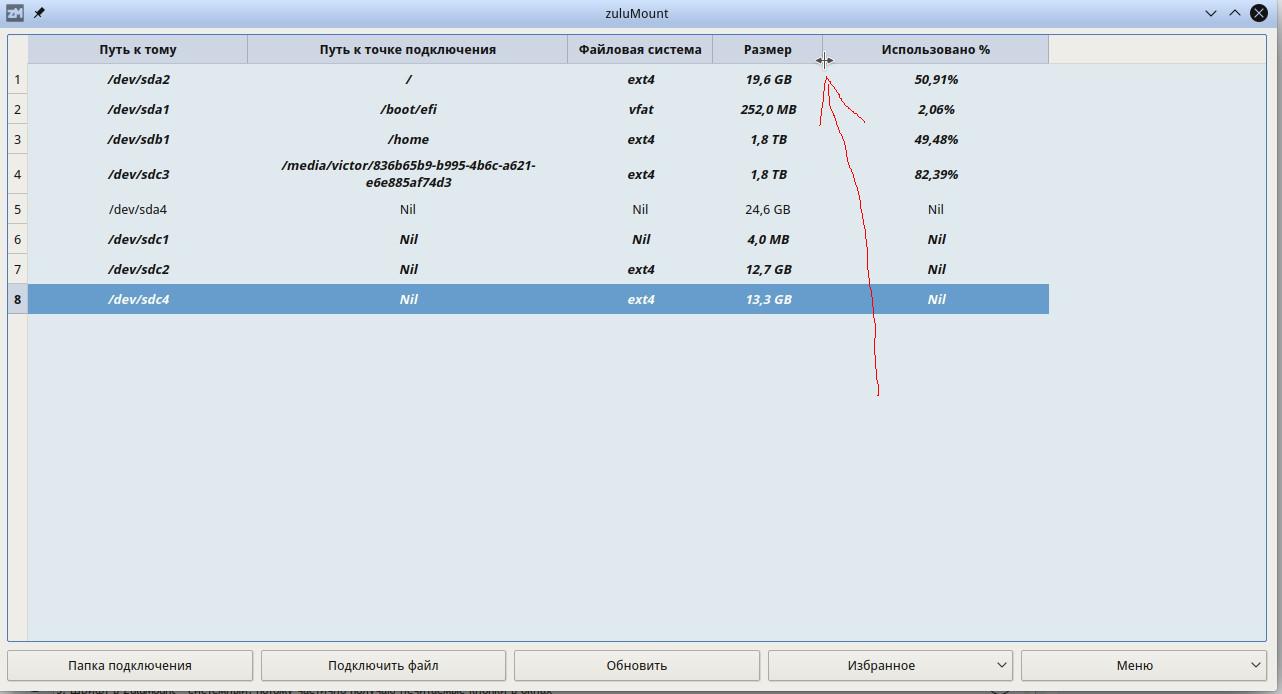Click the /media/victor/836b65b9 mount path cell
The width and height of the screenshot is (1282, 694).
click(x=408, y=174)
